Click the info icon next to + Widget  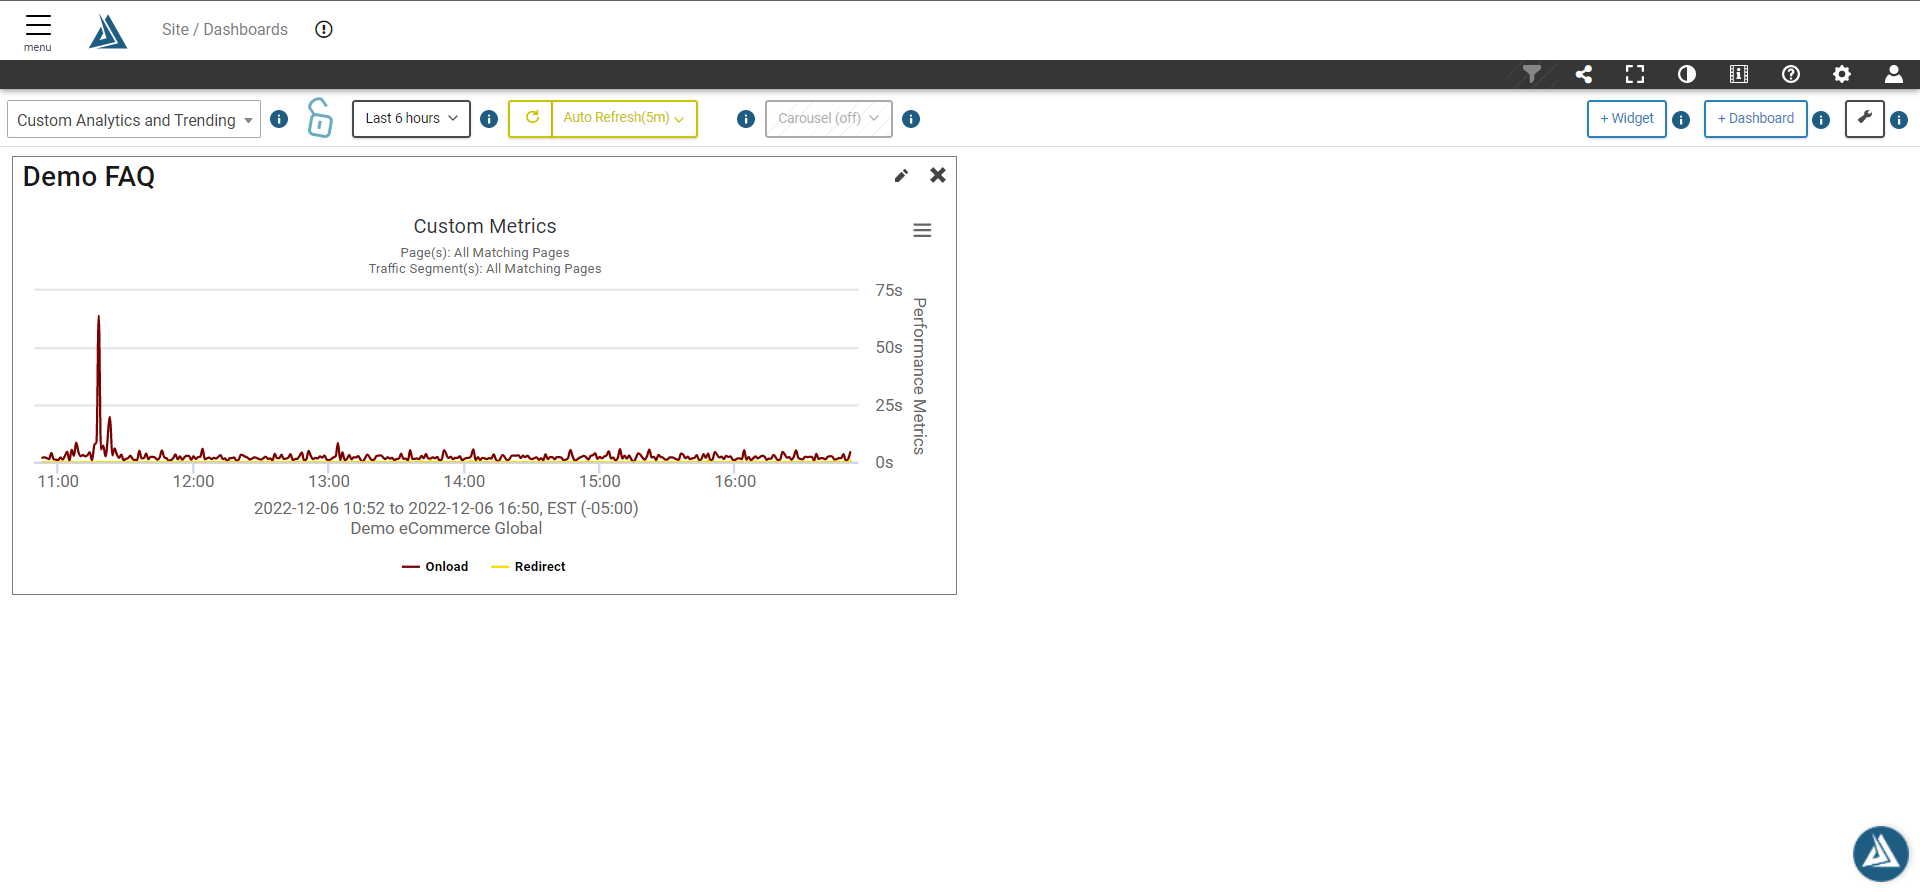point(1681,120)
